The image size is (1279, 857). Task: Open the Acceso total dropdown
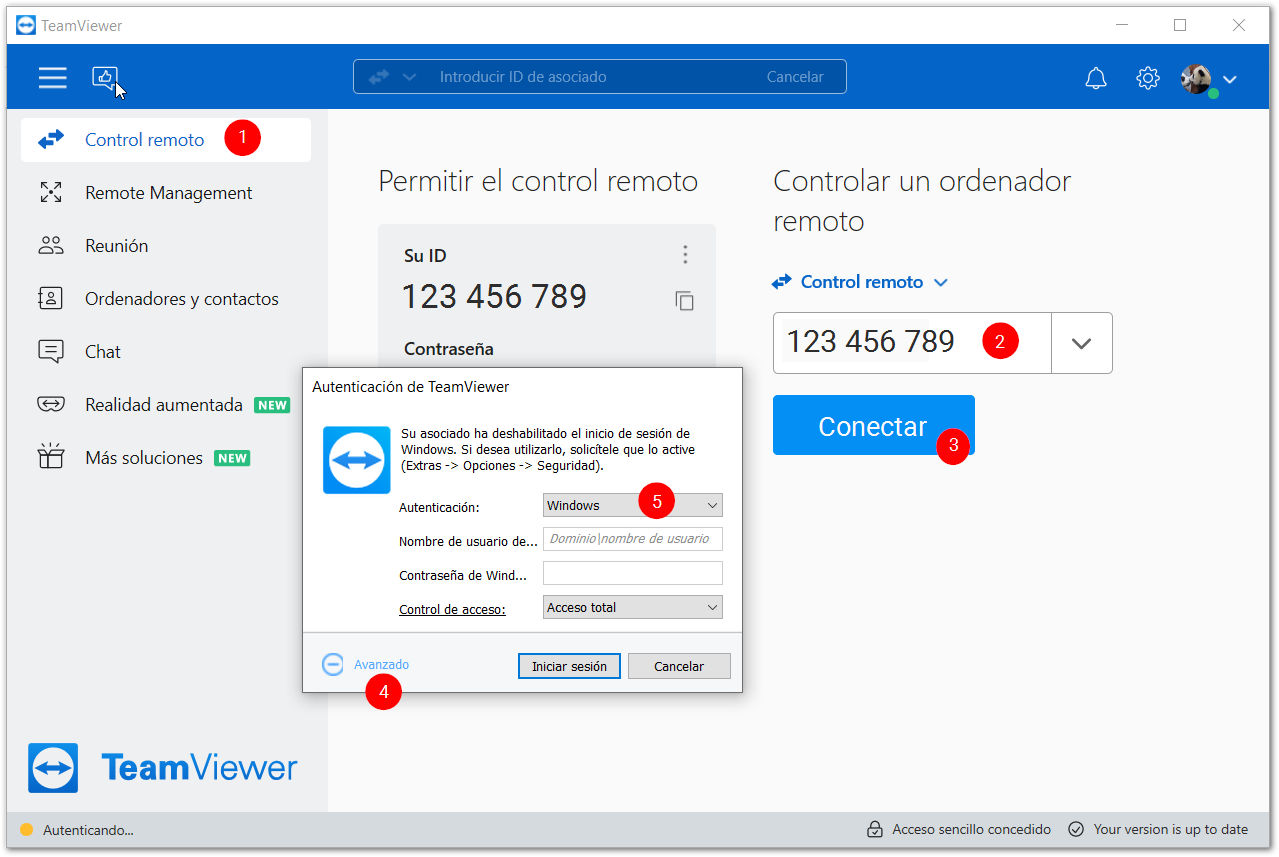click(632, 607)
